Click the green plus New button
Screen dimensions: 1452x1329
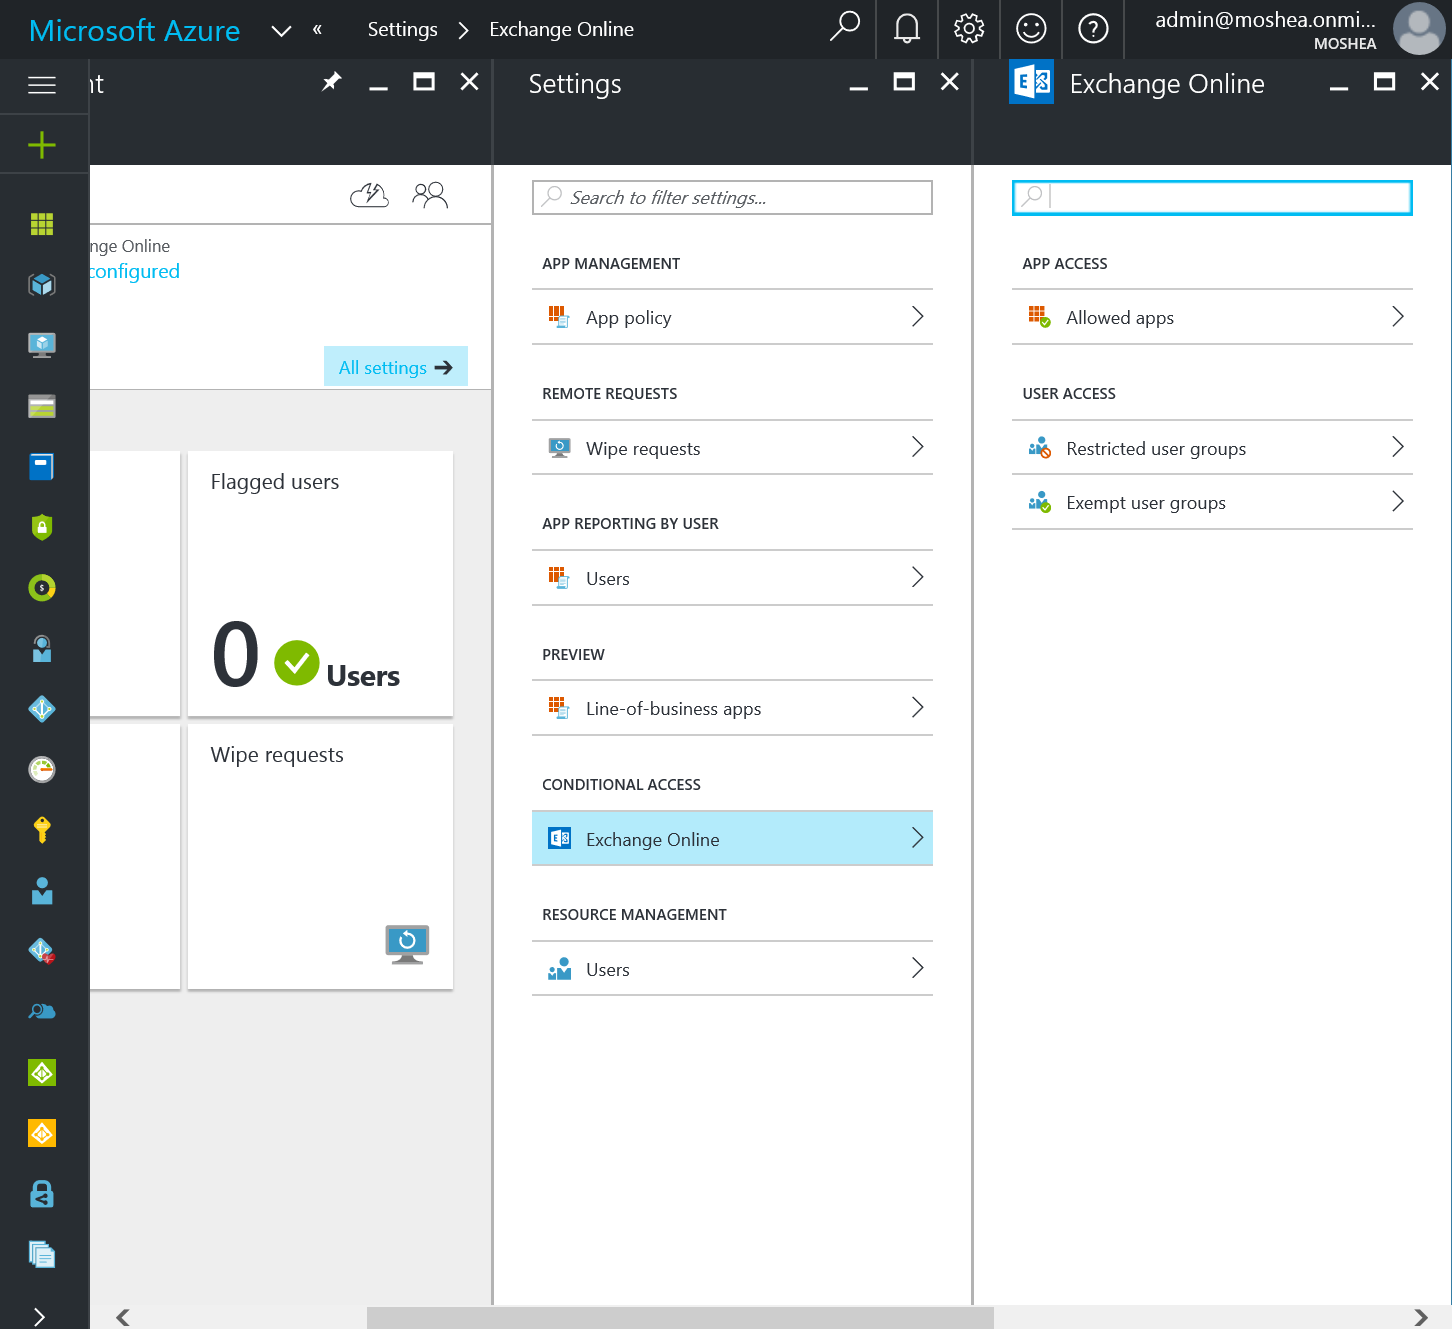(x=42, y=146)
